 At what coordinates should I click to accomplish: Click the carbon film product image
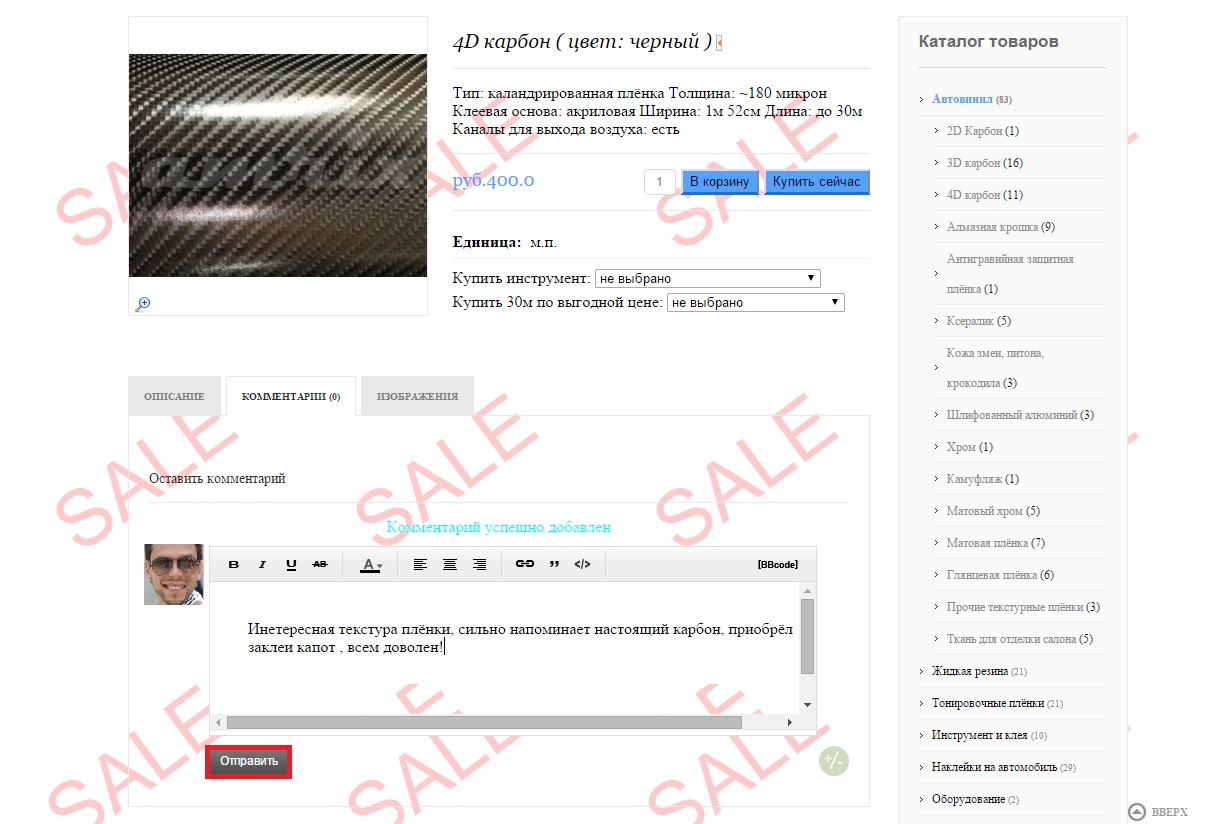[278, 165]
